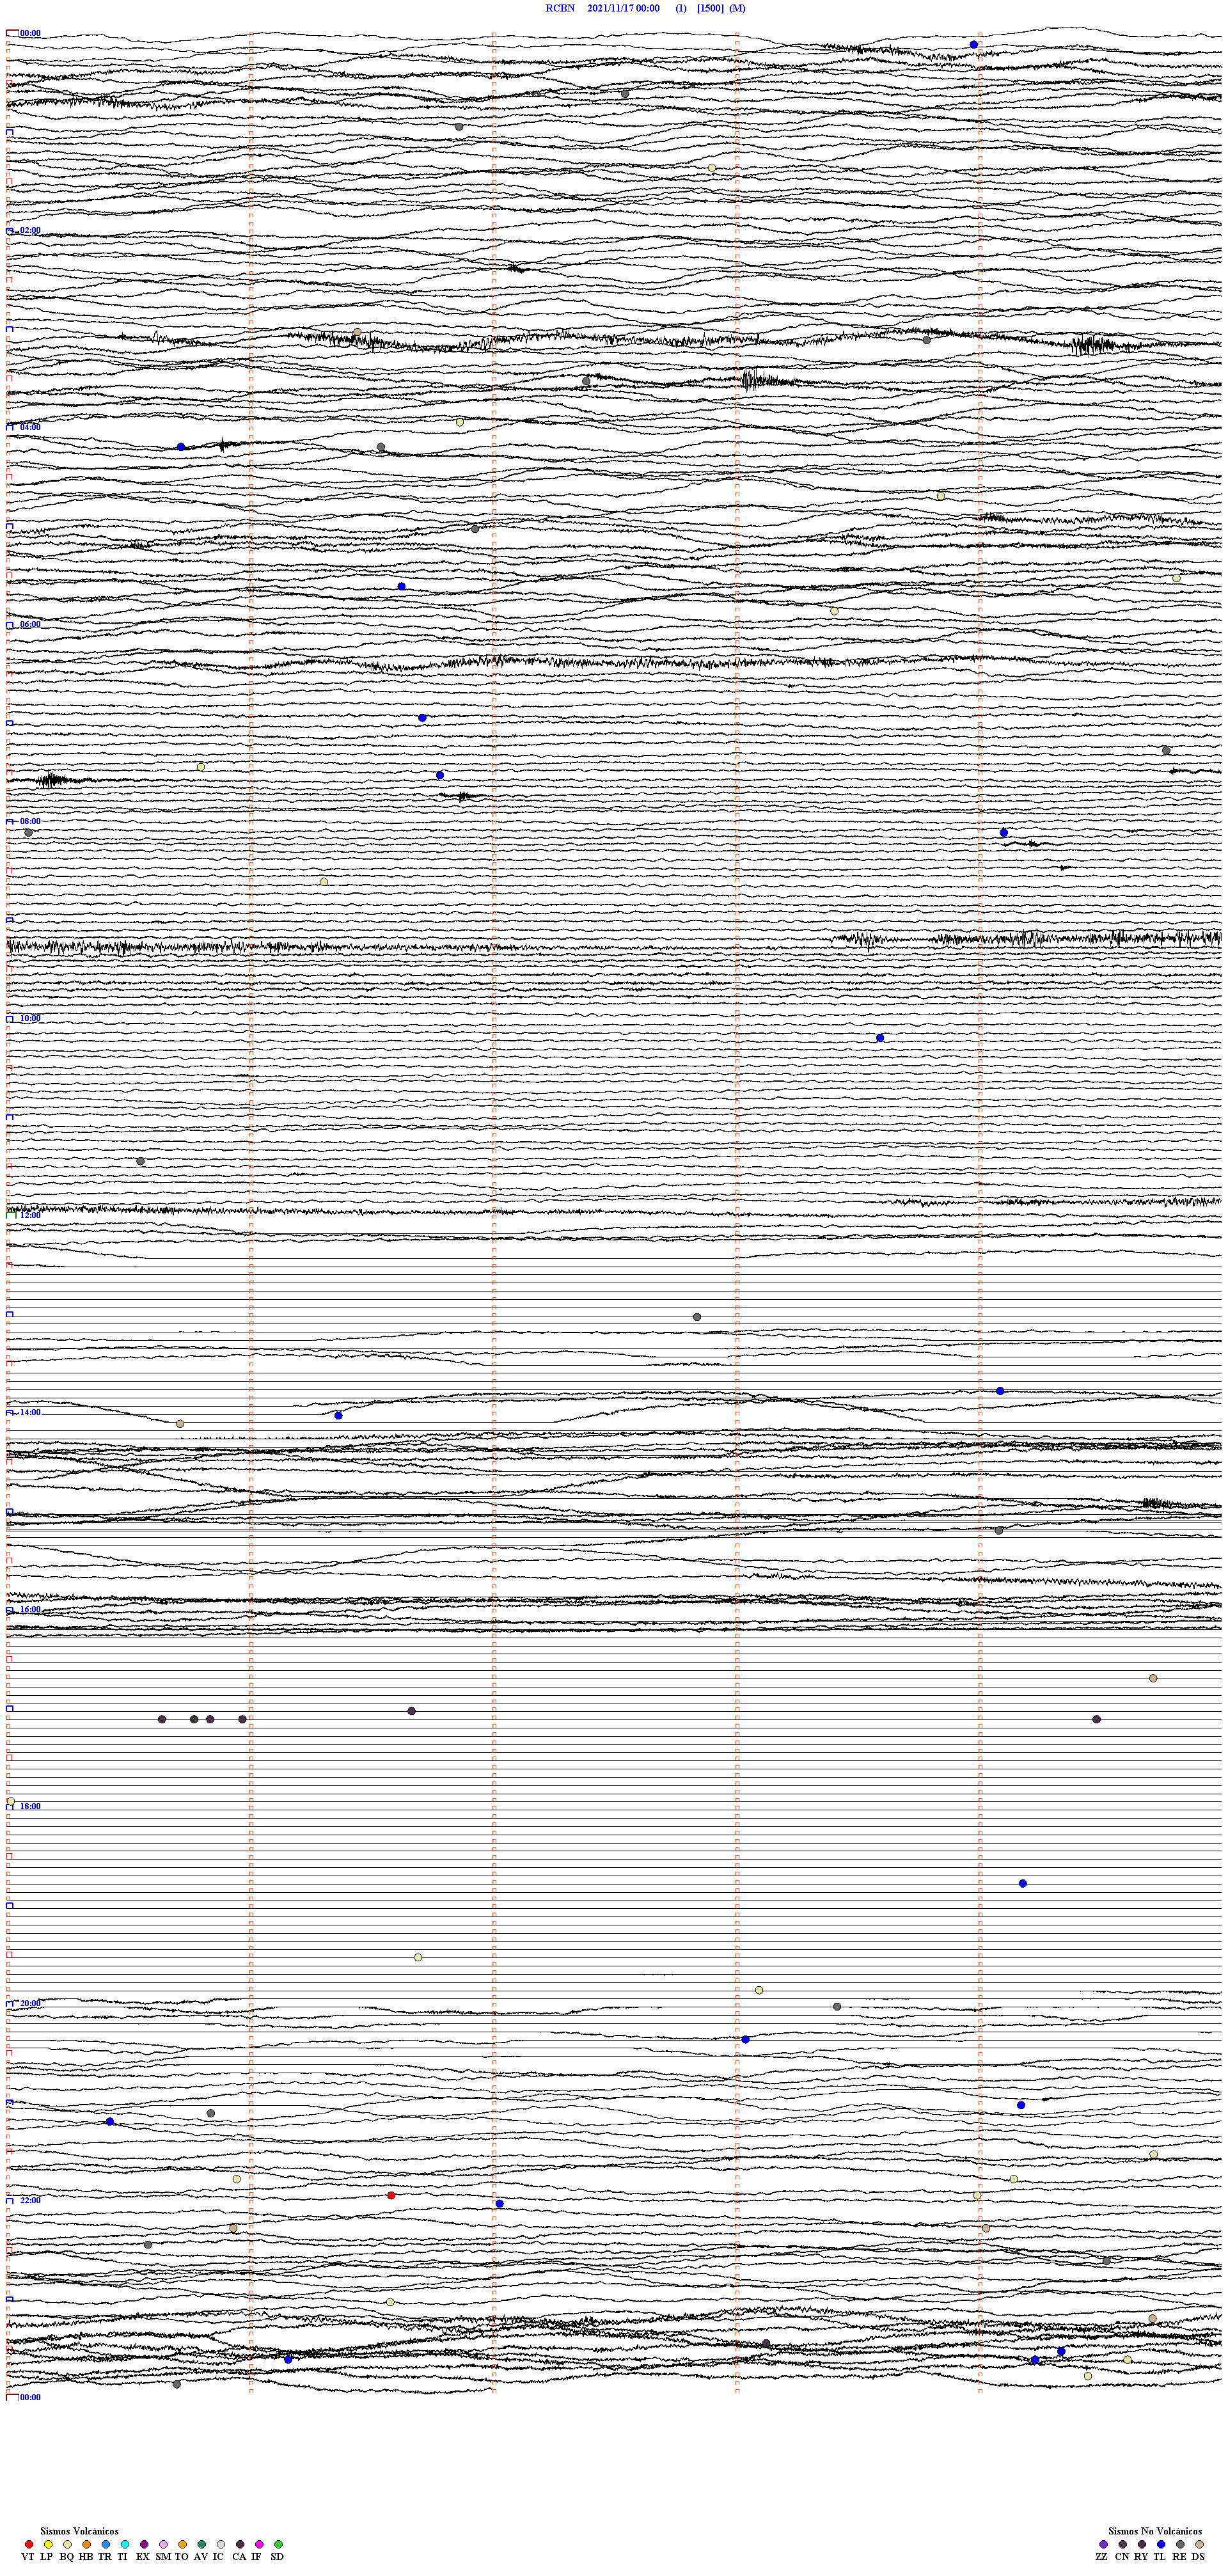Click the 06:00 time label
1228x2576 pixels.
30,624
